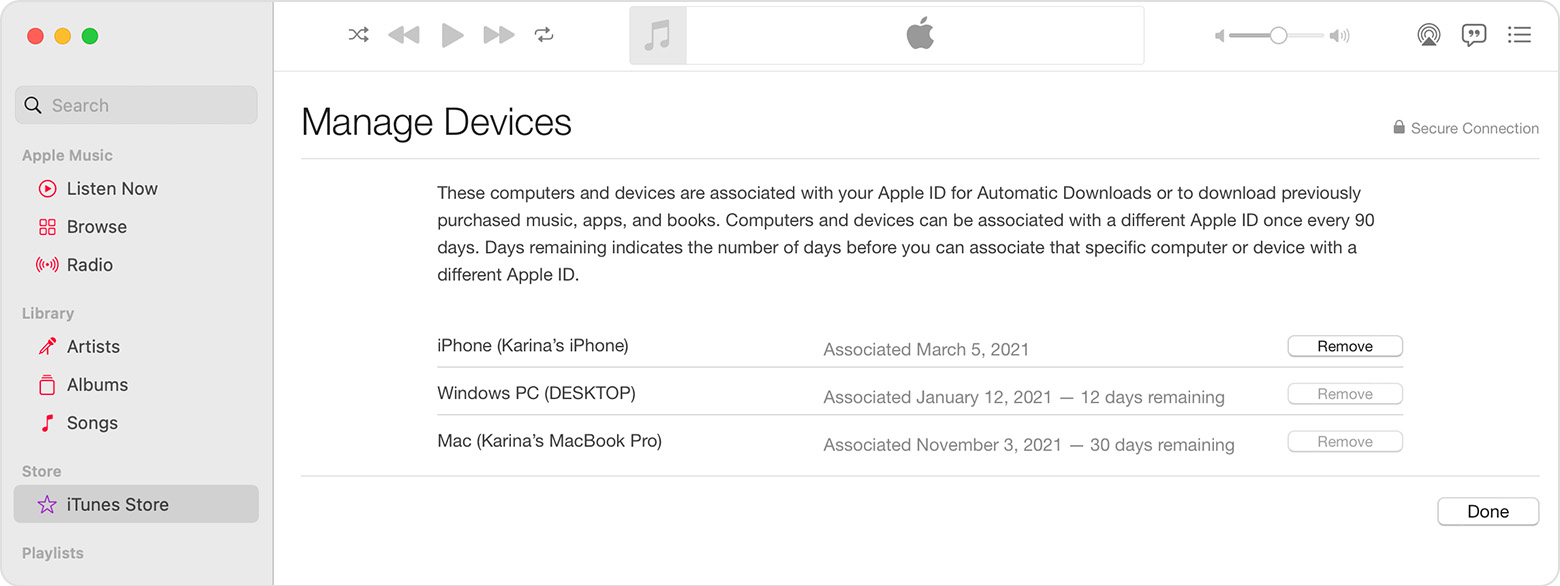This screenshot has height=586, width=1560.
Task: Play the current track
Action: click(x=452, y=34)
